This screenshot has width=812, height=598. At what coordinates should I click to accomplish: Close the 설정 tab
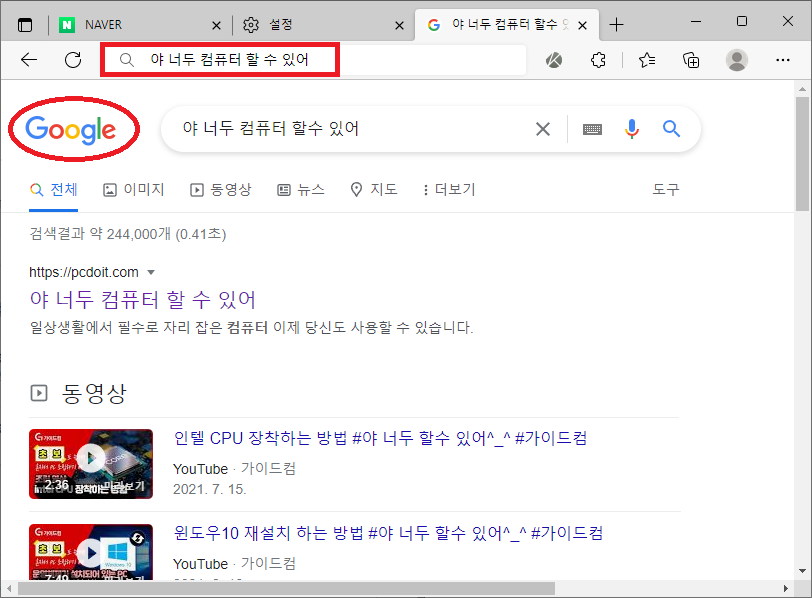[399, 25]
